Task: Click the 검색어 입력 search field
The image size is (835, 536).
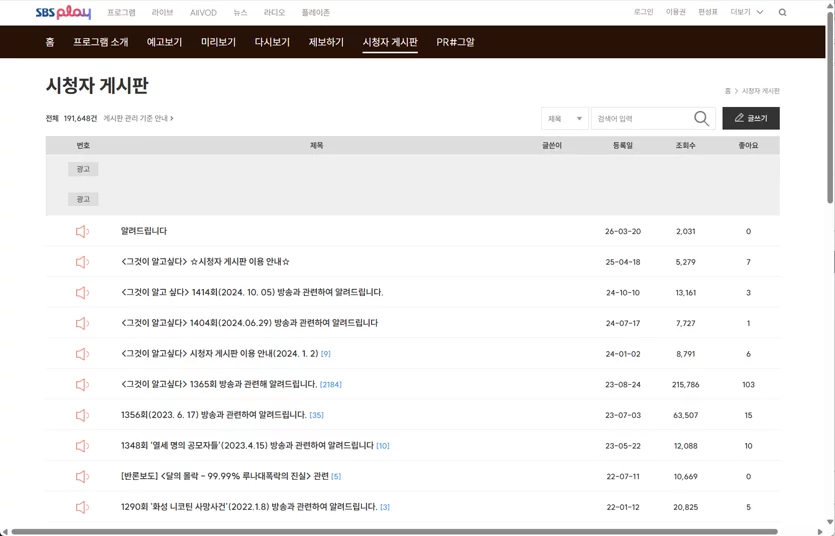Action: (x=642, y=118)
